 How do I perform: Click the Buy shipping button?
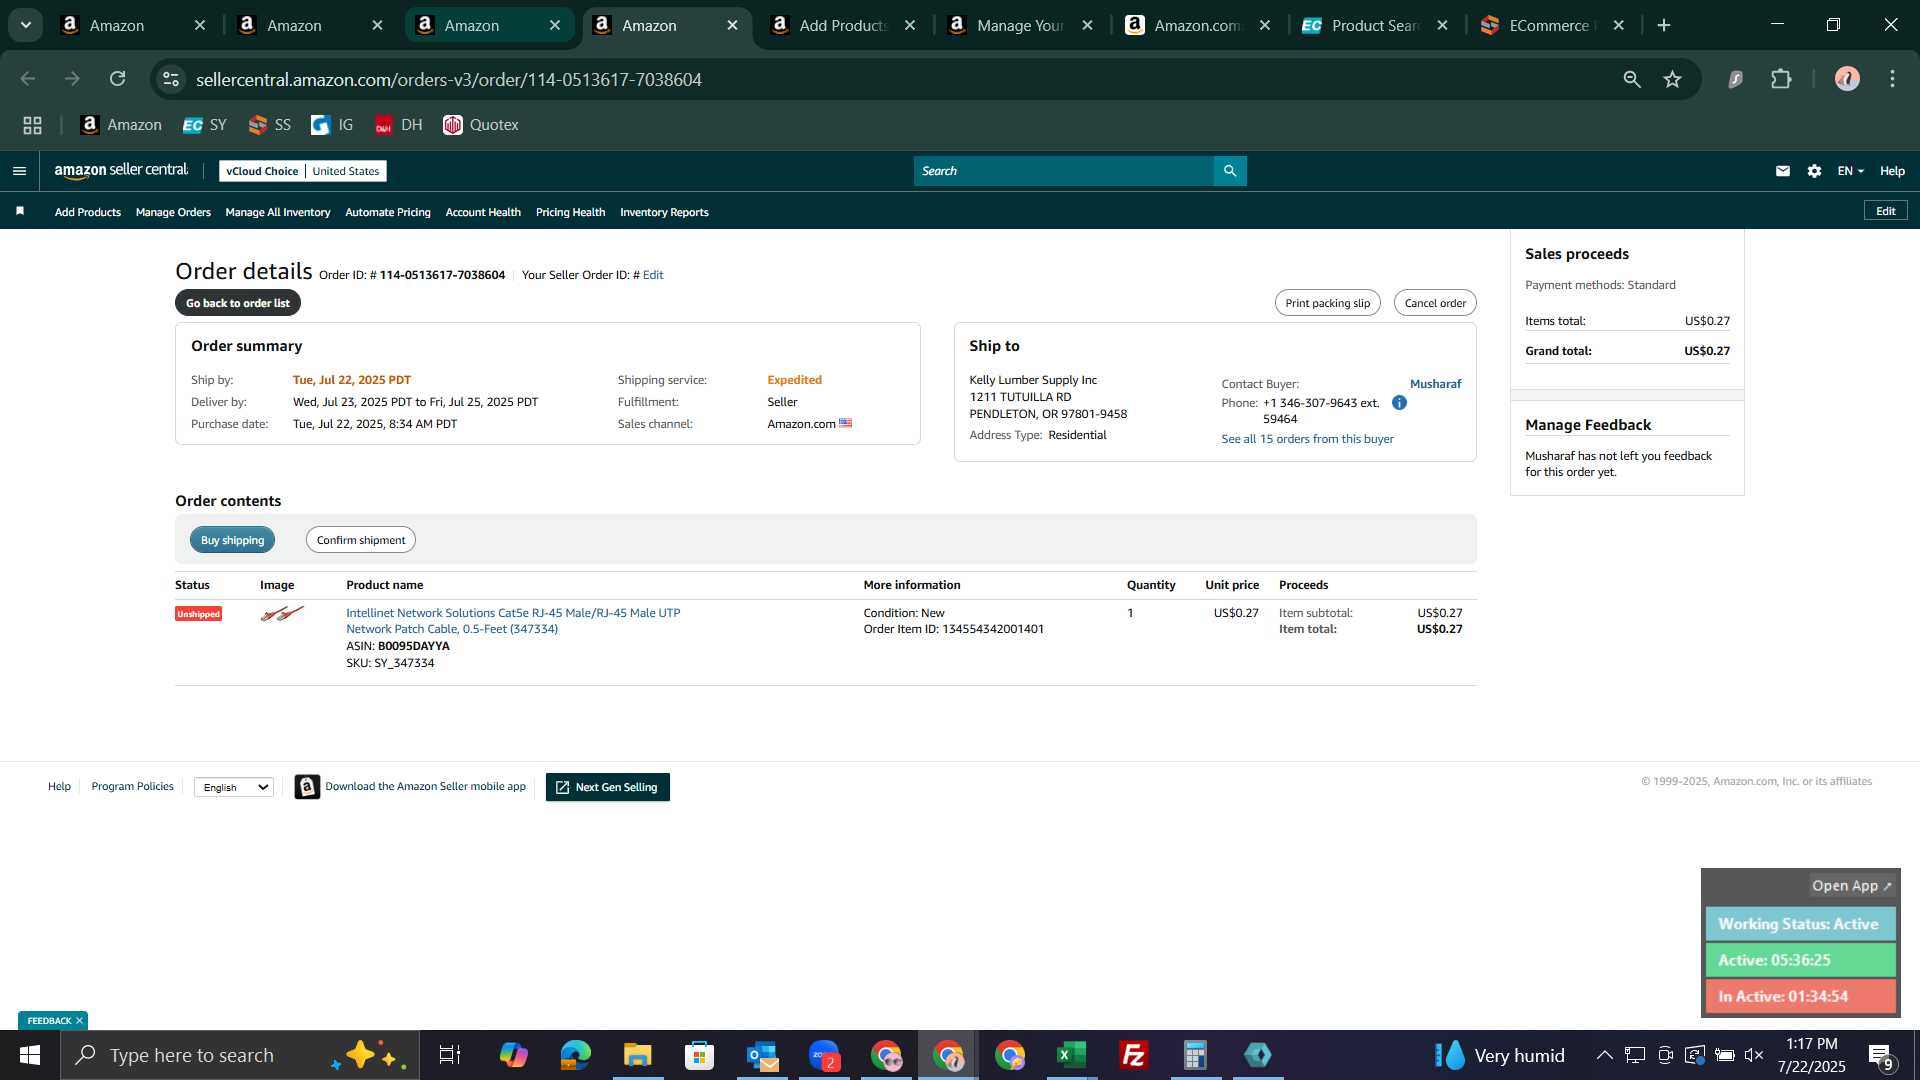[x=232, y=540]
